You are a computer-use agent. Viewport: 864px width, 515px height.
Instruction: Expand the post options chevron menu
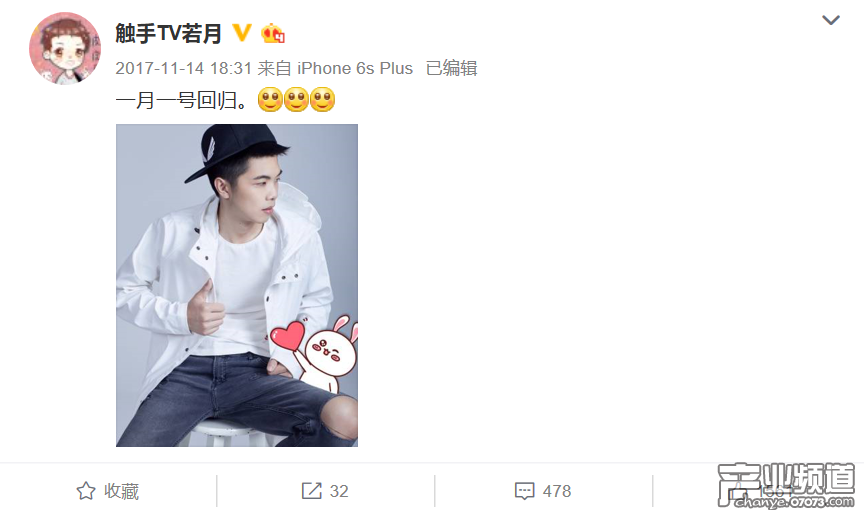coord(830,20)
